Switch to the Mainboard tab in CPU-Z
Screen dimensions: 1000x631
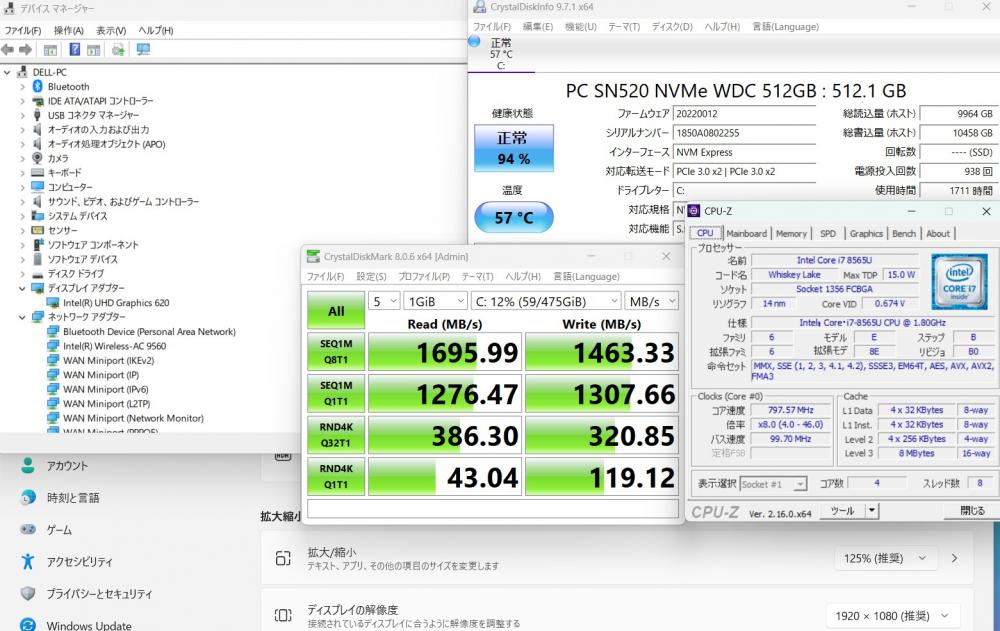pos(746,234)
